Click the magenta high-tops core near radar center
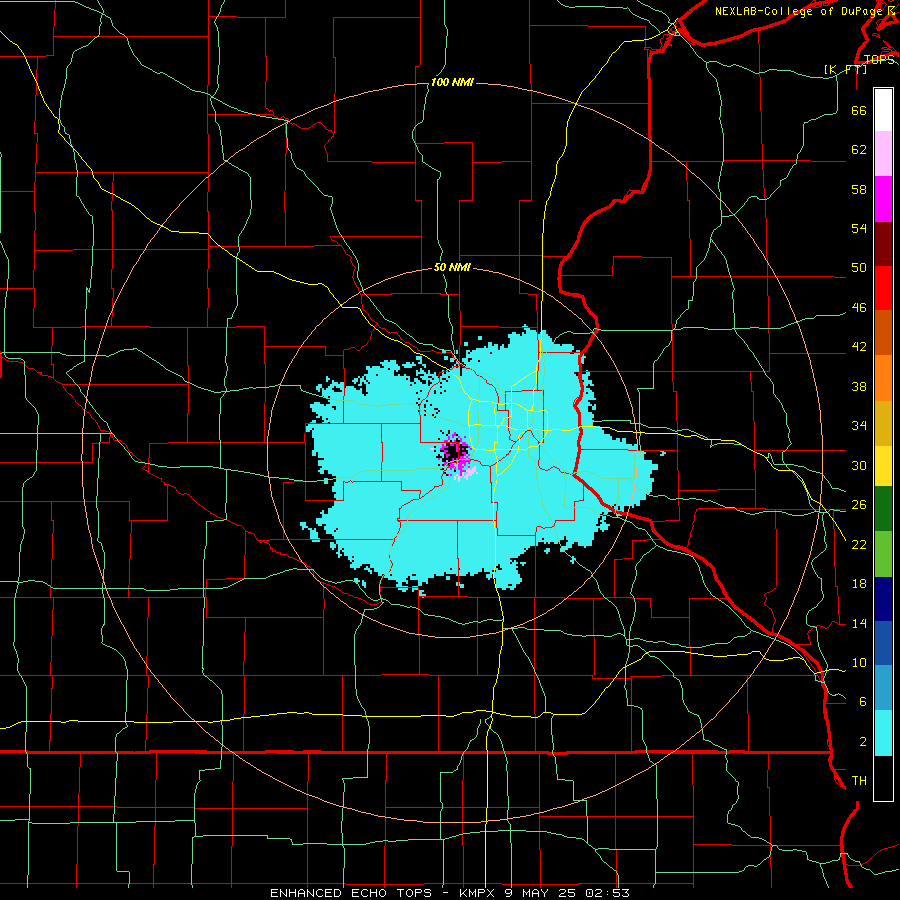This screenshot has height=900, width=900. pyautogui.click(x=457, y=457)
